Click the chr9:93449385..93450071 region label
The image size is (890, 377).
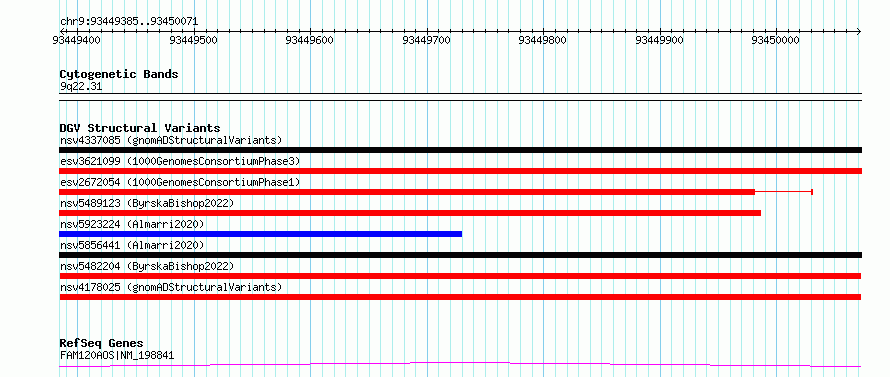click(x=129, y=22)
